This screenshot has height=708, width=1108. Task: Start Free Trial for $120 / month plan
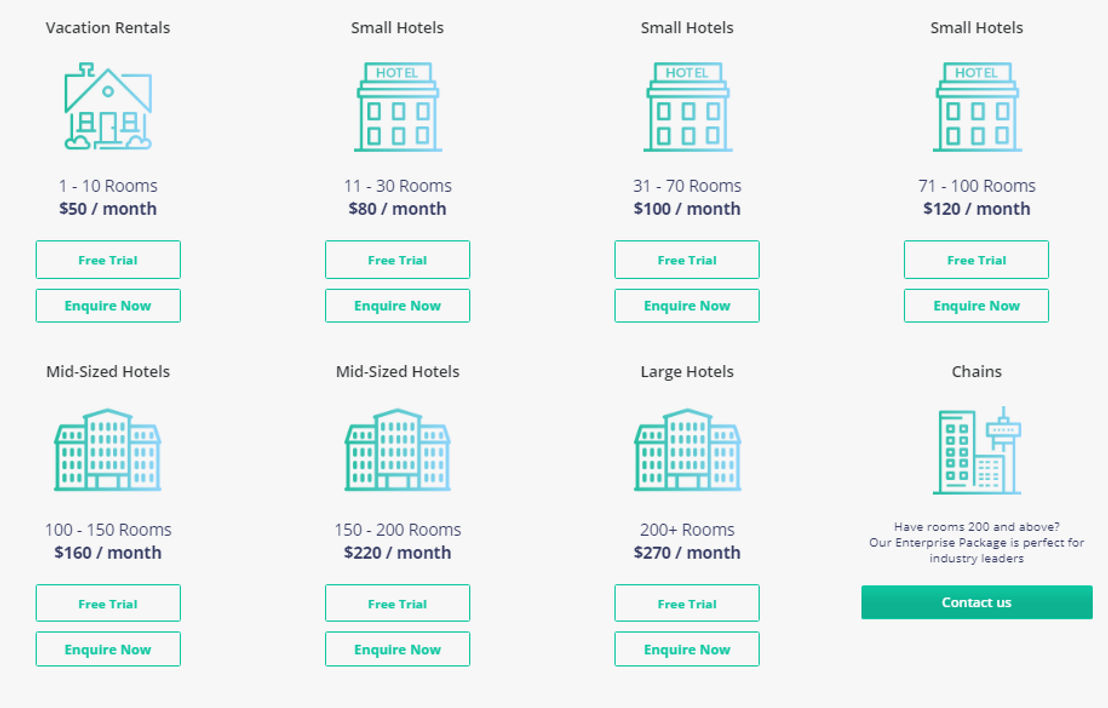[977, 259]
